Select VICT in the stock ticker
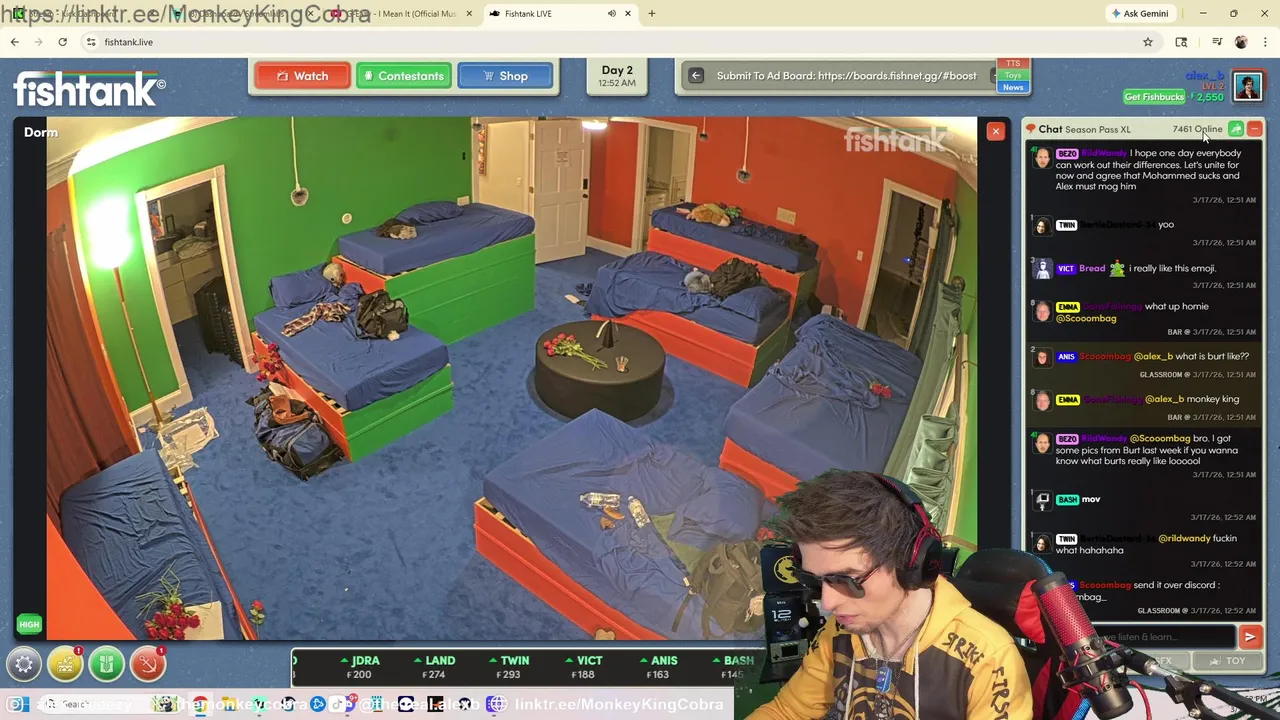The image size is (1280, 720). pos(584,667)
